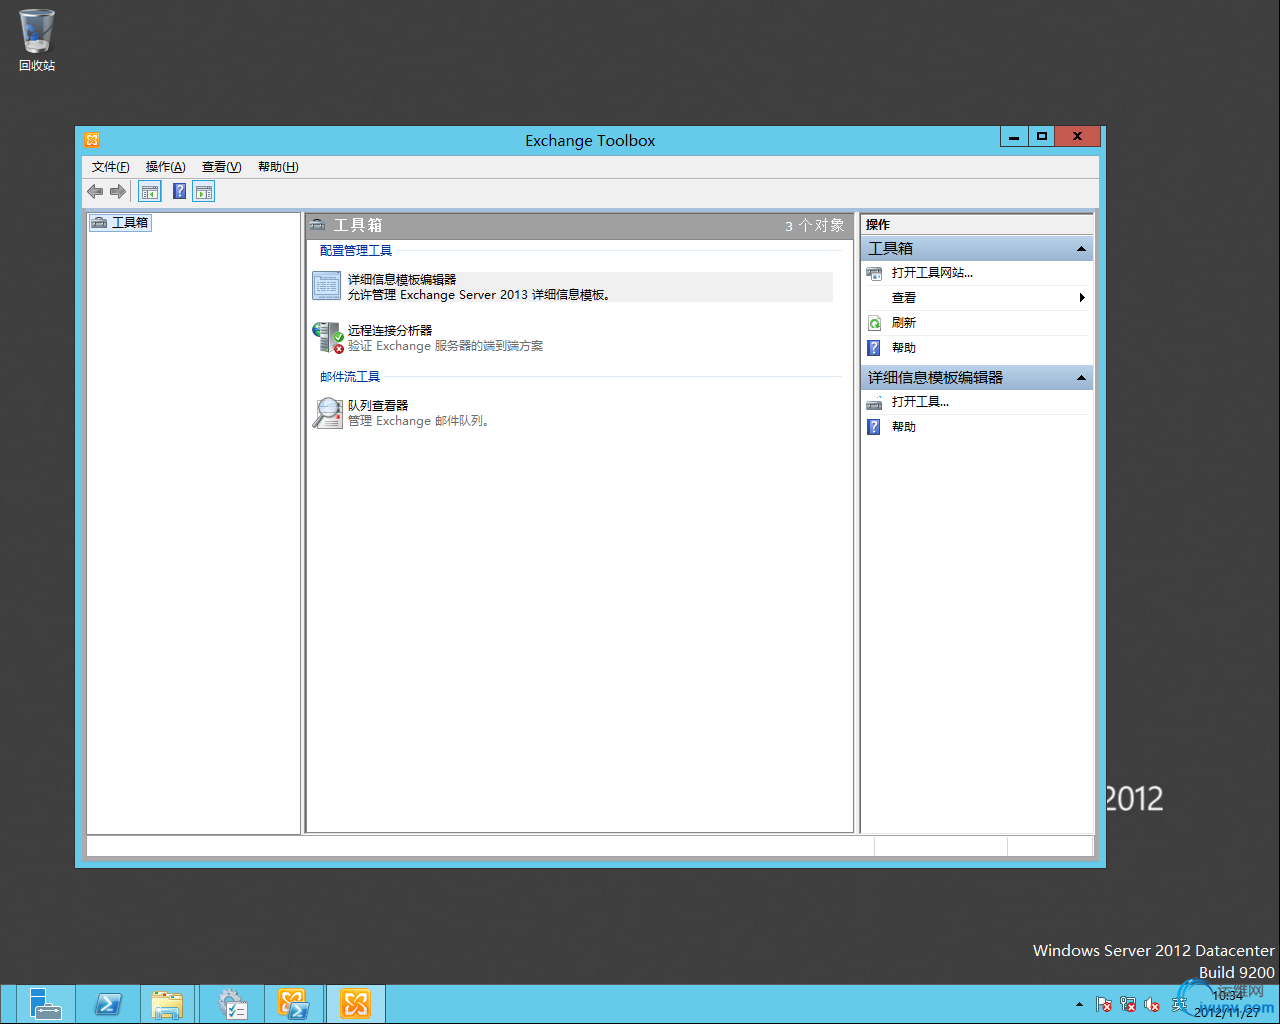Click the taskbar clock showing 10:34
1280x1024 pixels.
click(1227, 996)
